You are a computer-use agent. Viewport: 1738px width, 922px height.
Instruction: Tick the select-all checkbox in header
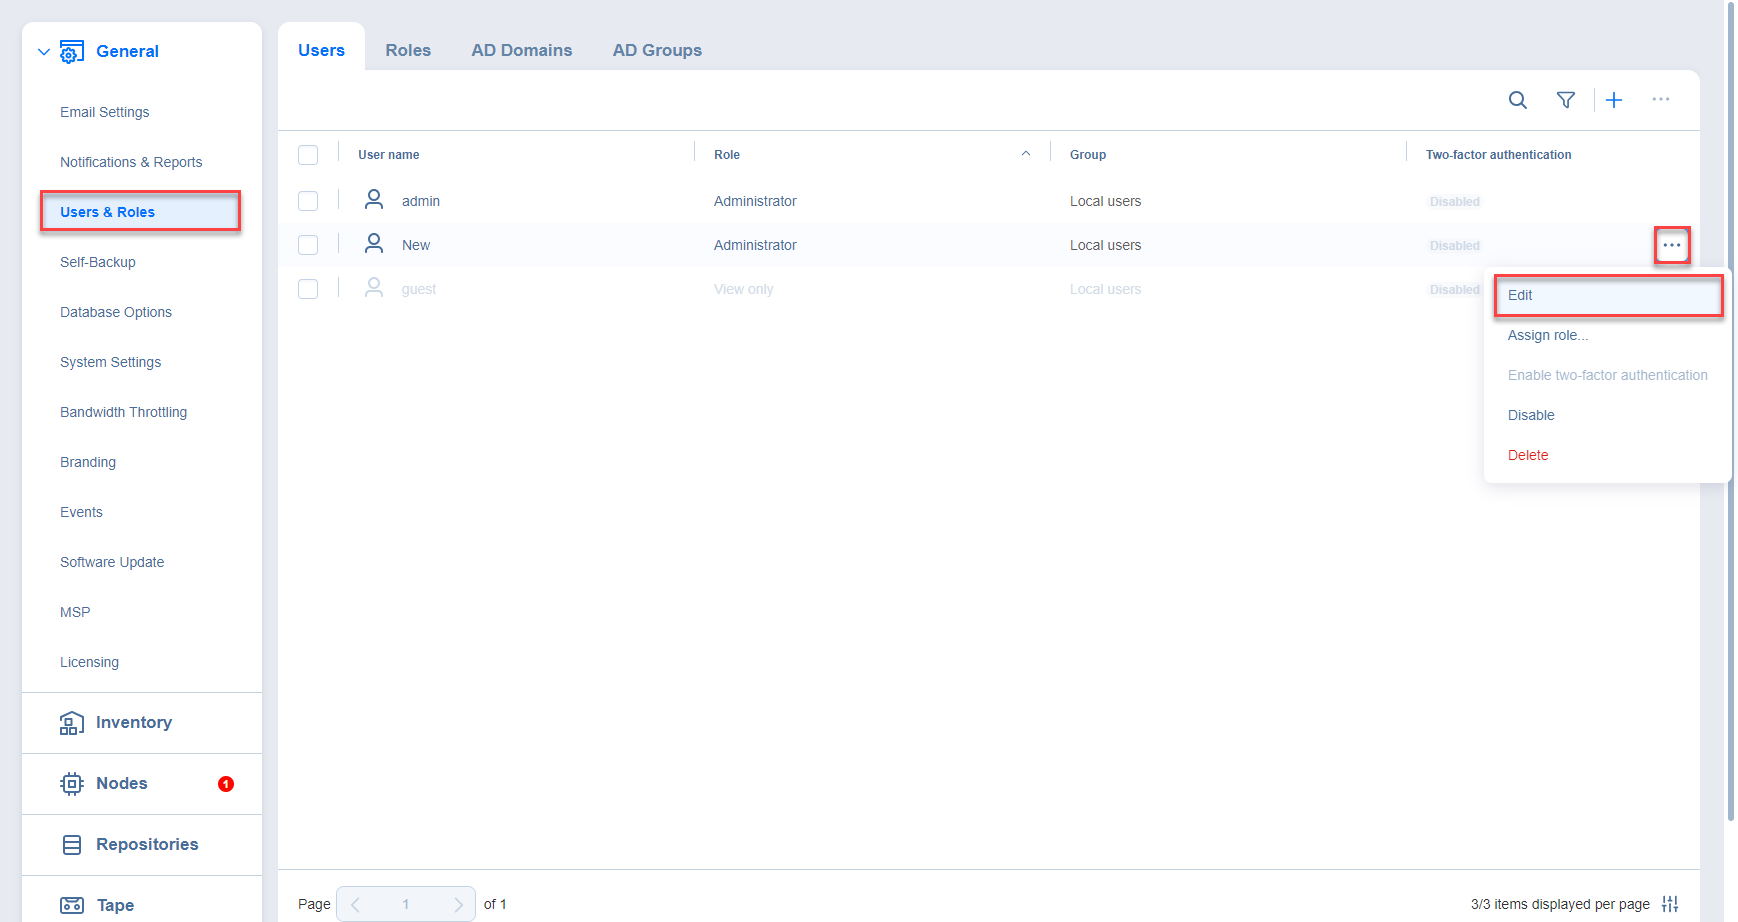tap(308, 155)
